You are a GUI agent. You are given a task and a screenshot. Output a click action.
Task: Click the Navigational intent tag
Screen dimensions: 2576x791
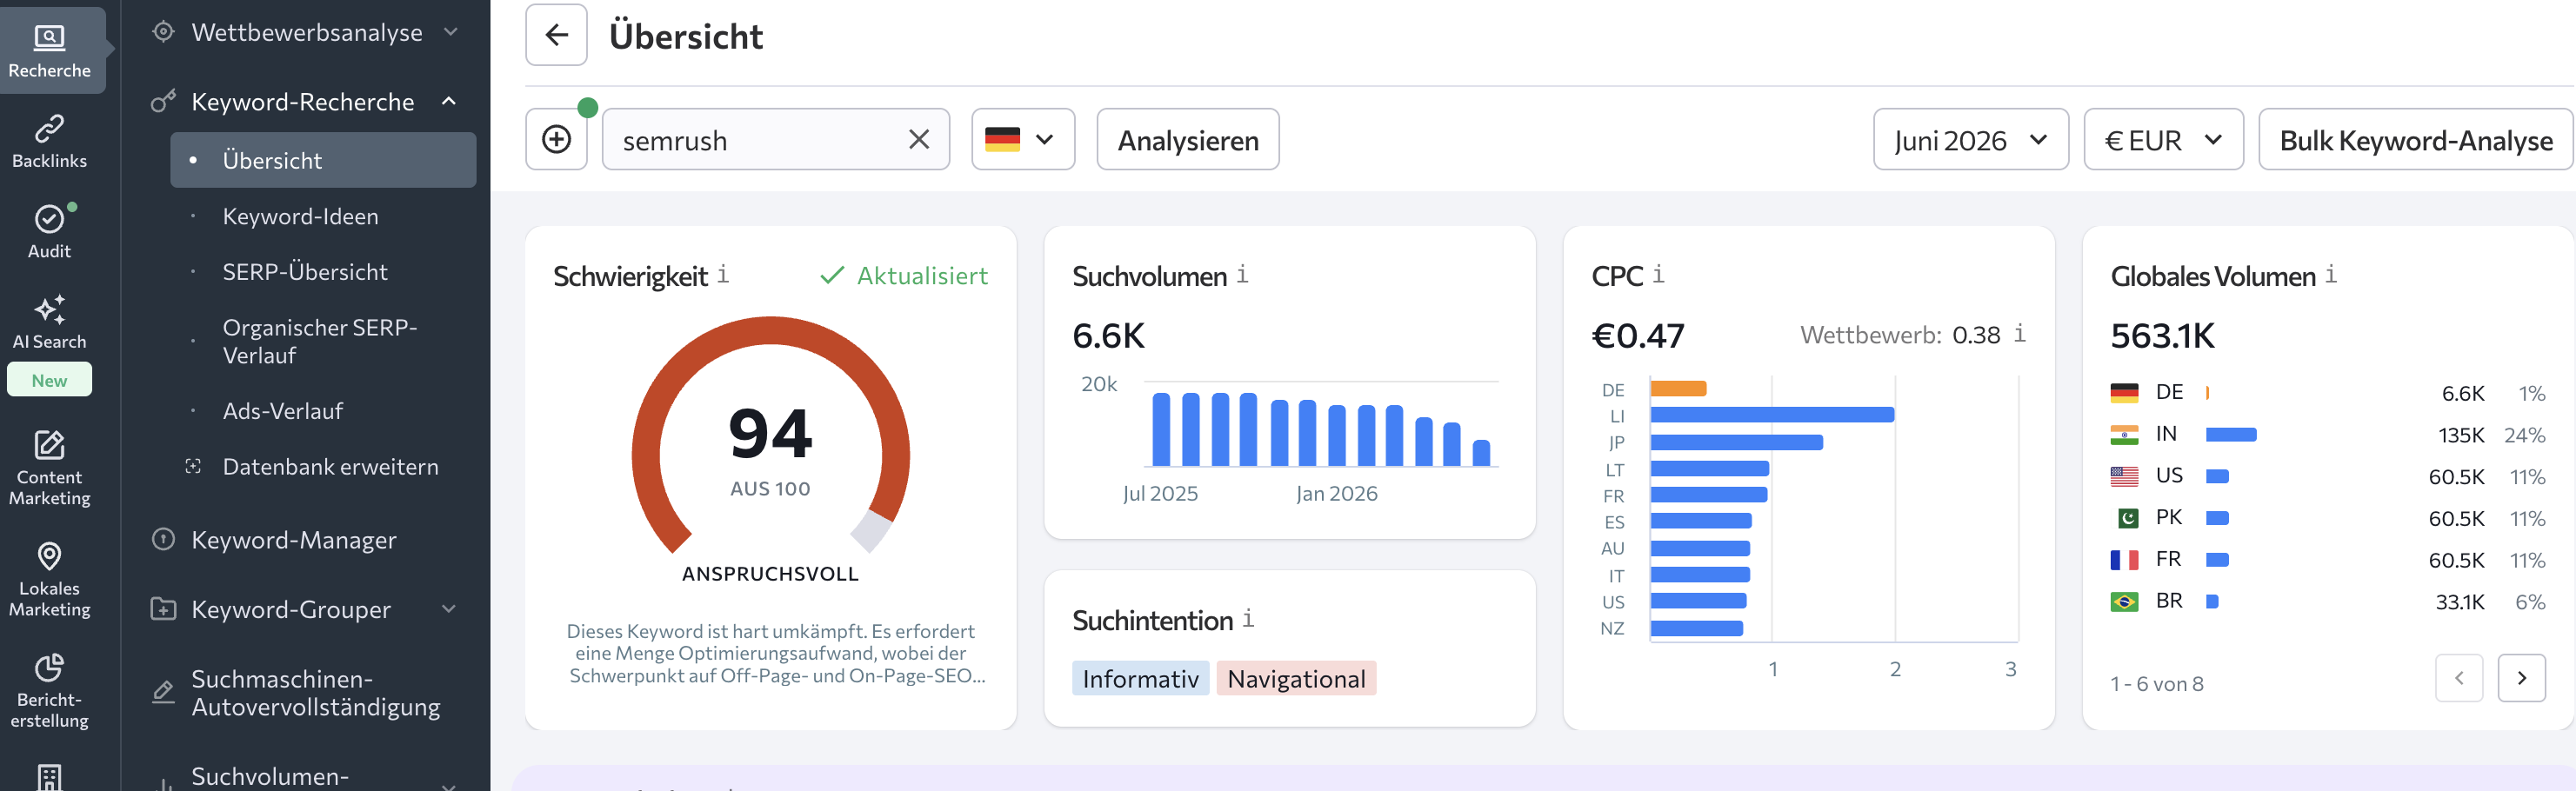coord(1296,678)
